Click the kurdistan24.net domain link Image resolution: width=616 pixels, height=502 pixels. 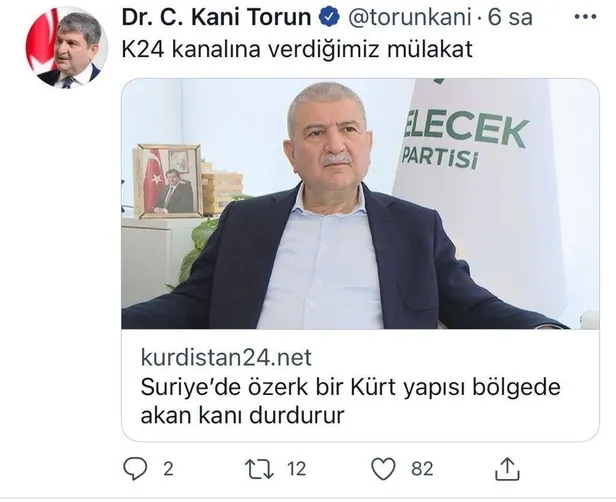[226, 357]
